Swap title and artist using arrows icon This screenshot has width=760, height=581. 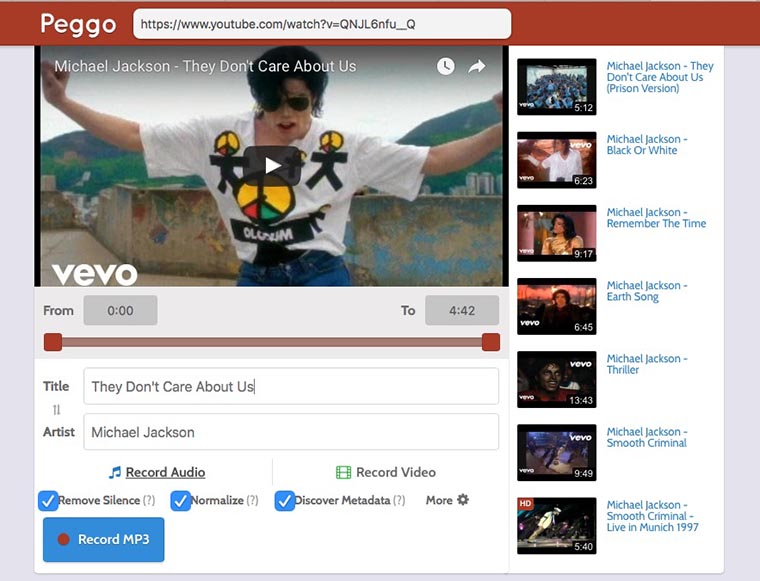click(x=57, y=410)
